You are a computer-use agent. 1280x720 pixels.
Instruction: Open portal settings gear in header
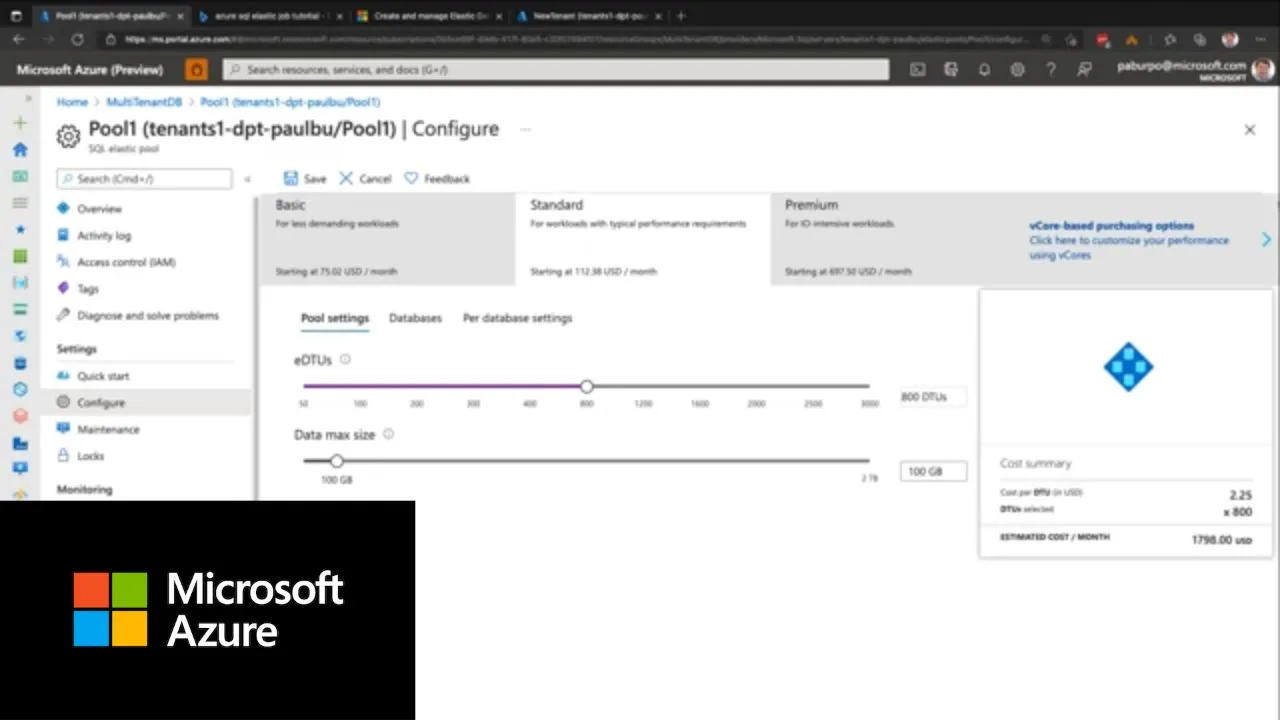[1017, 70]
